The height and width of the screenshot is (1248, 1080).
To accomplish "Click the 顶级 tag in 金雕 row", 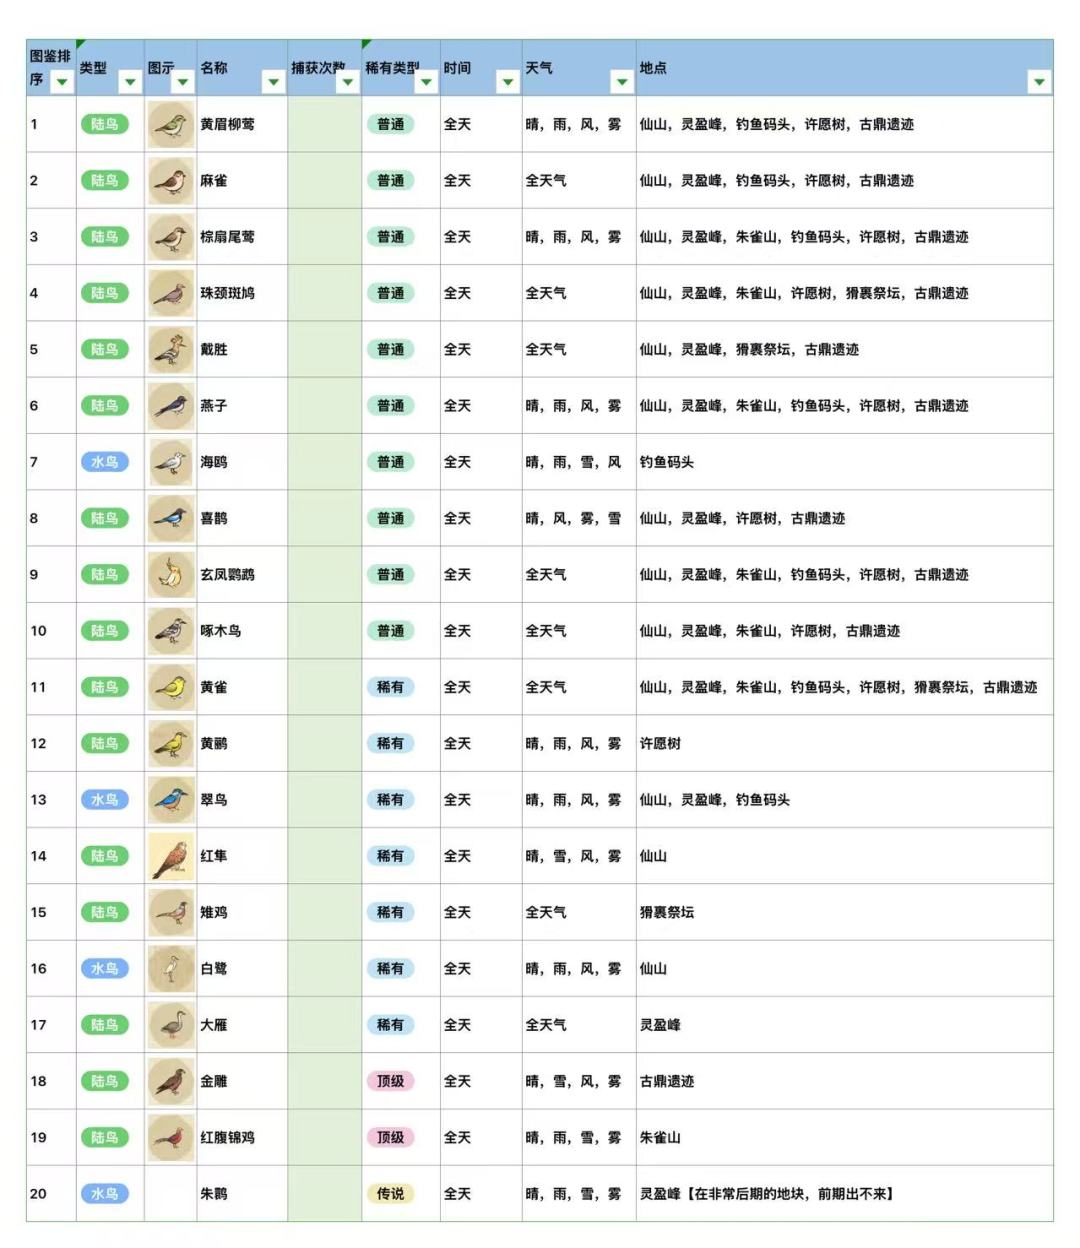I will [x=390, y=1081].
